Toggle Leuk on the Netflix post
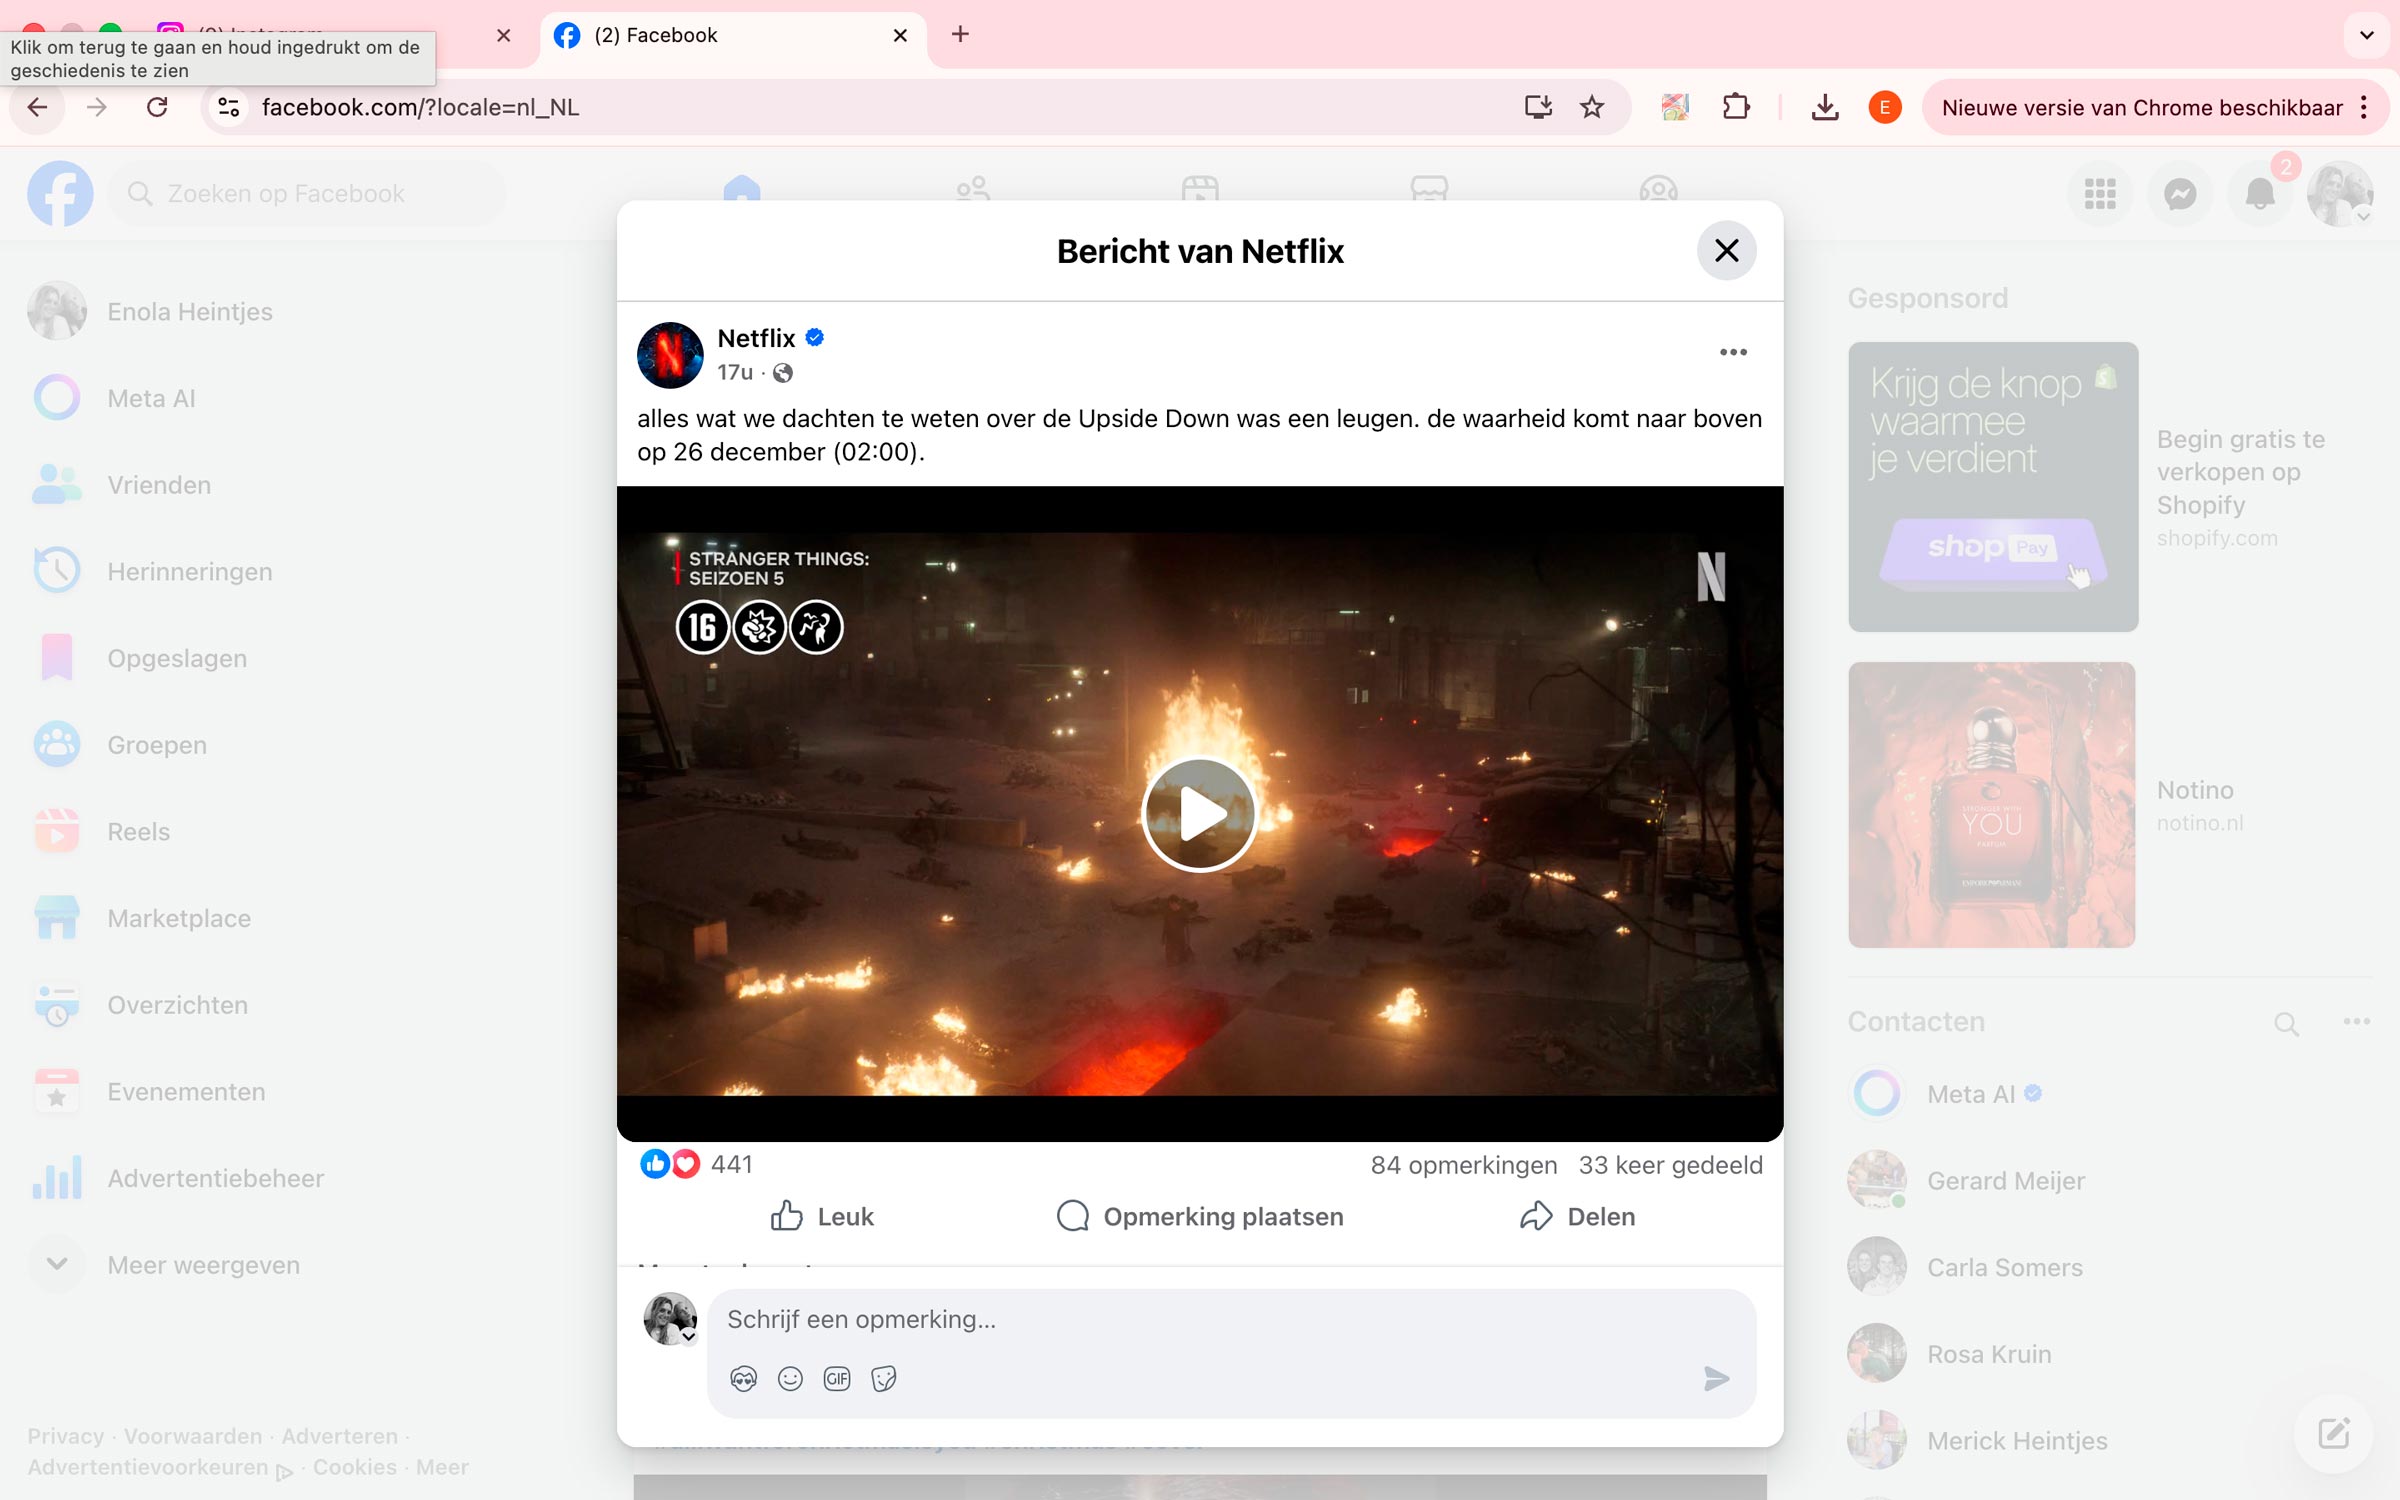The image size is (2400, 1500). click(819, 1216)
